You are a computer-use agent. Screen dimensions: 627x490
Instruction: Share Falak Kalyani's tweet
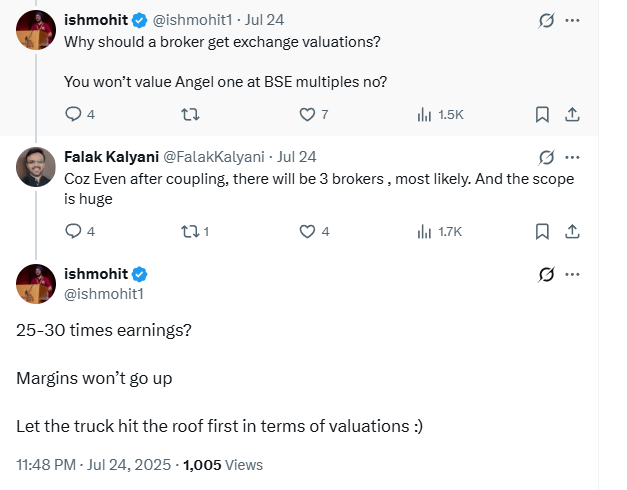coord(572,231)
